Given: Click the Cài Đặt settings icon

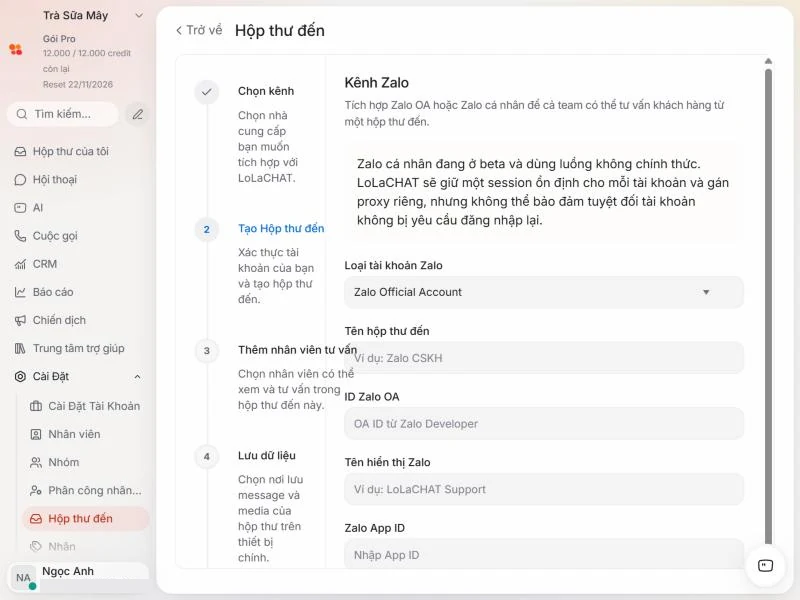Looking at the screenshot, I should point(20,377).
